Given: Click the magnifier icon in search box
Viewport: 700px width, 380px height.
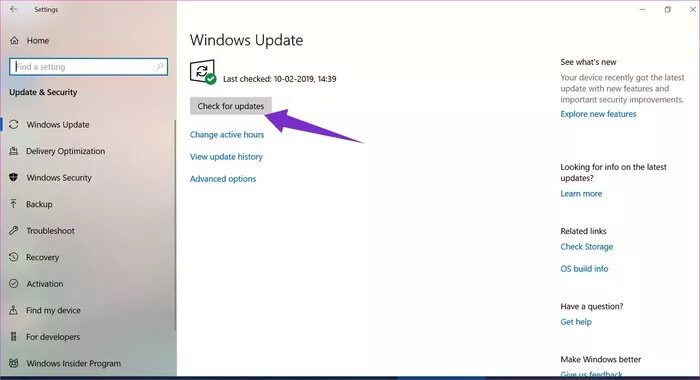Looking at the screenshot, I should tap(160, 67).
